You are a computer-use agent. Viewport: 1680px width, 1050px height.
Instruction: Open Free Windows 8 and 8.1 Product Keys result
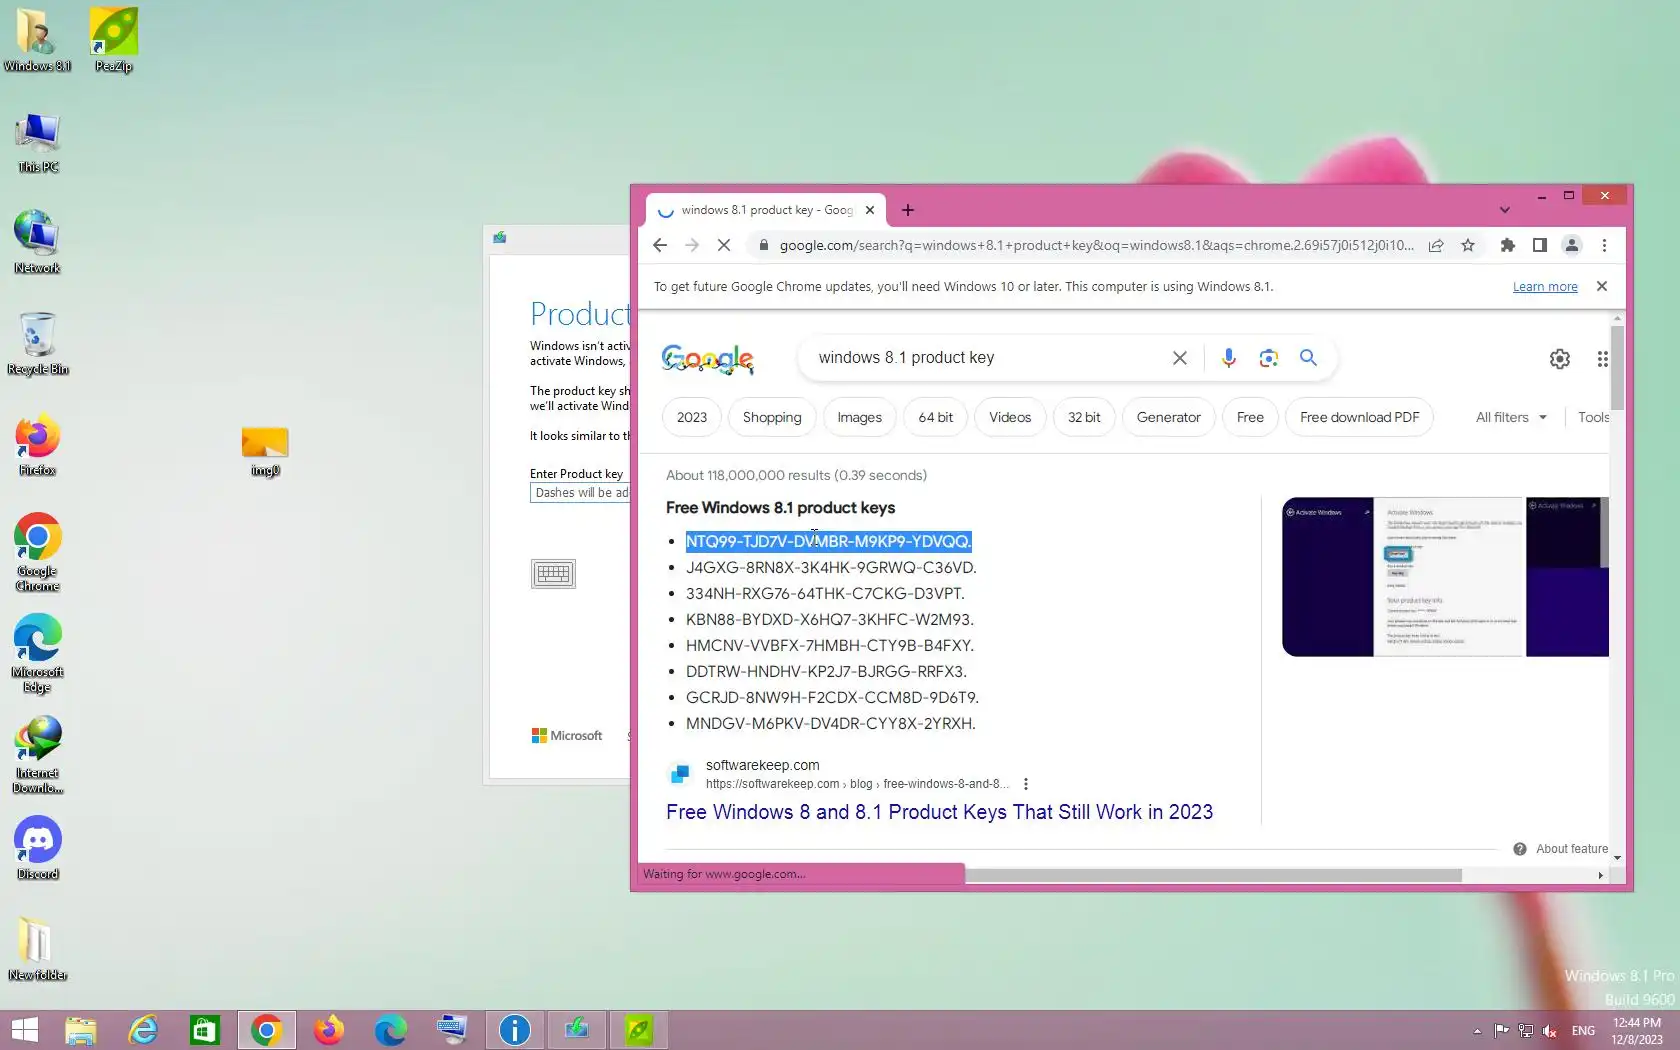(x=939, y=812)
